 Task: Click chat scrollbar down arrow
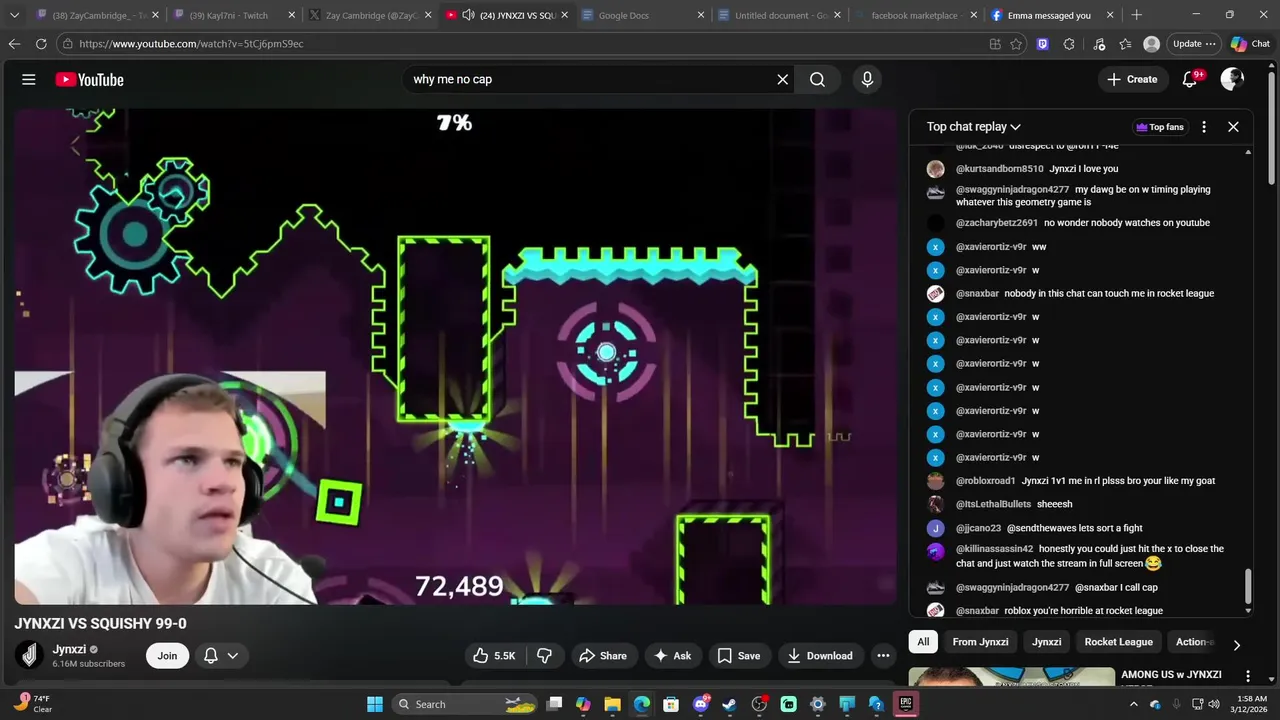[1248, 610]
